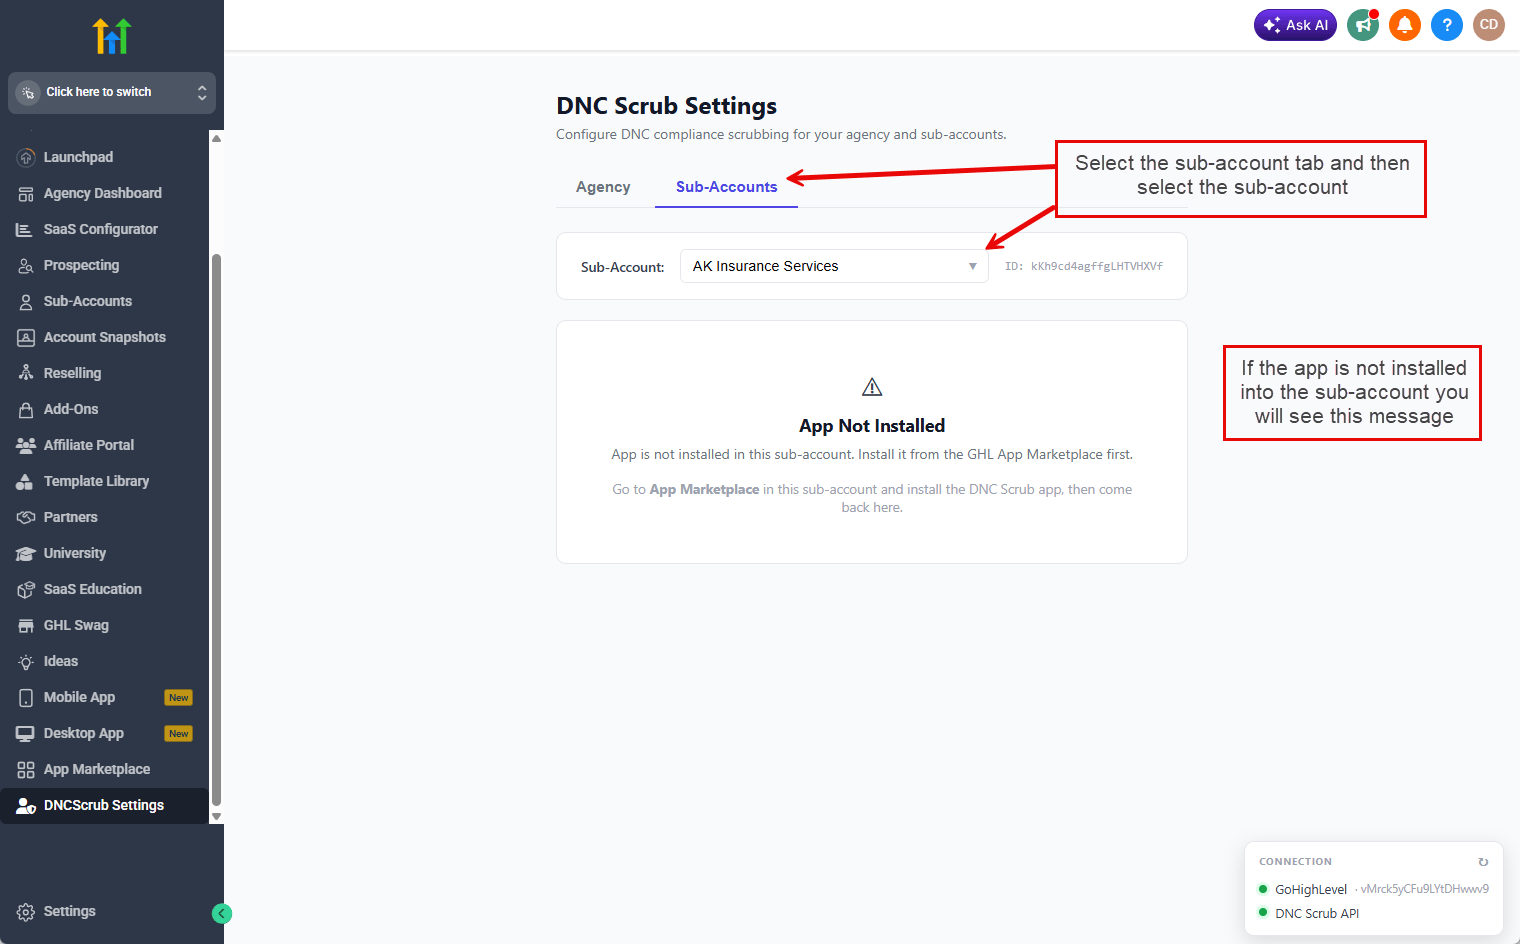Open the Sub-Accounts sidebar icon
This screenshot has height=944, width=1520.
[26, 301]
